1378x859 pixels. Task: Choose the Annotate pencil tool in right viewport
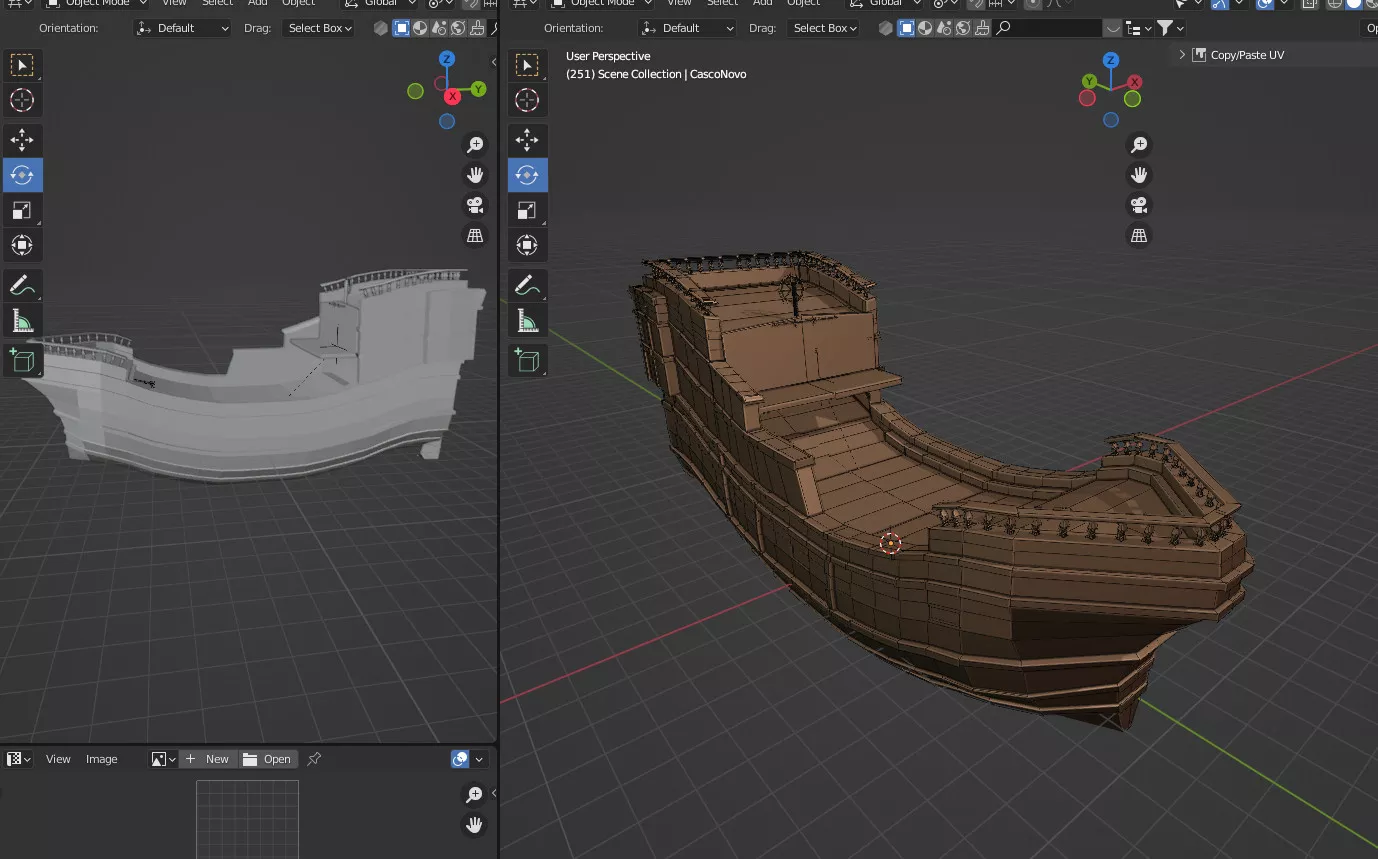(x=527, y=286)
